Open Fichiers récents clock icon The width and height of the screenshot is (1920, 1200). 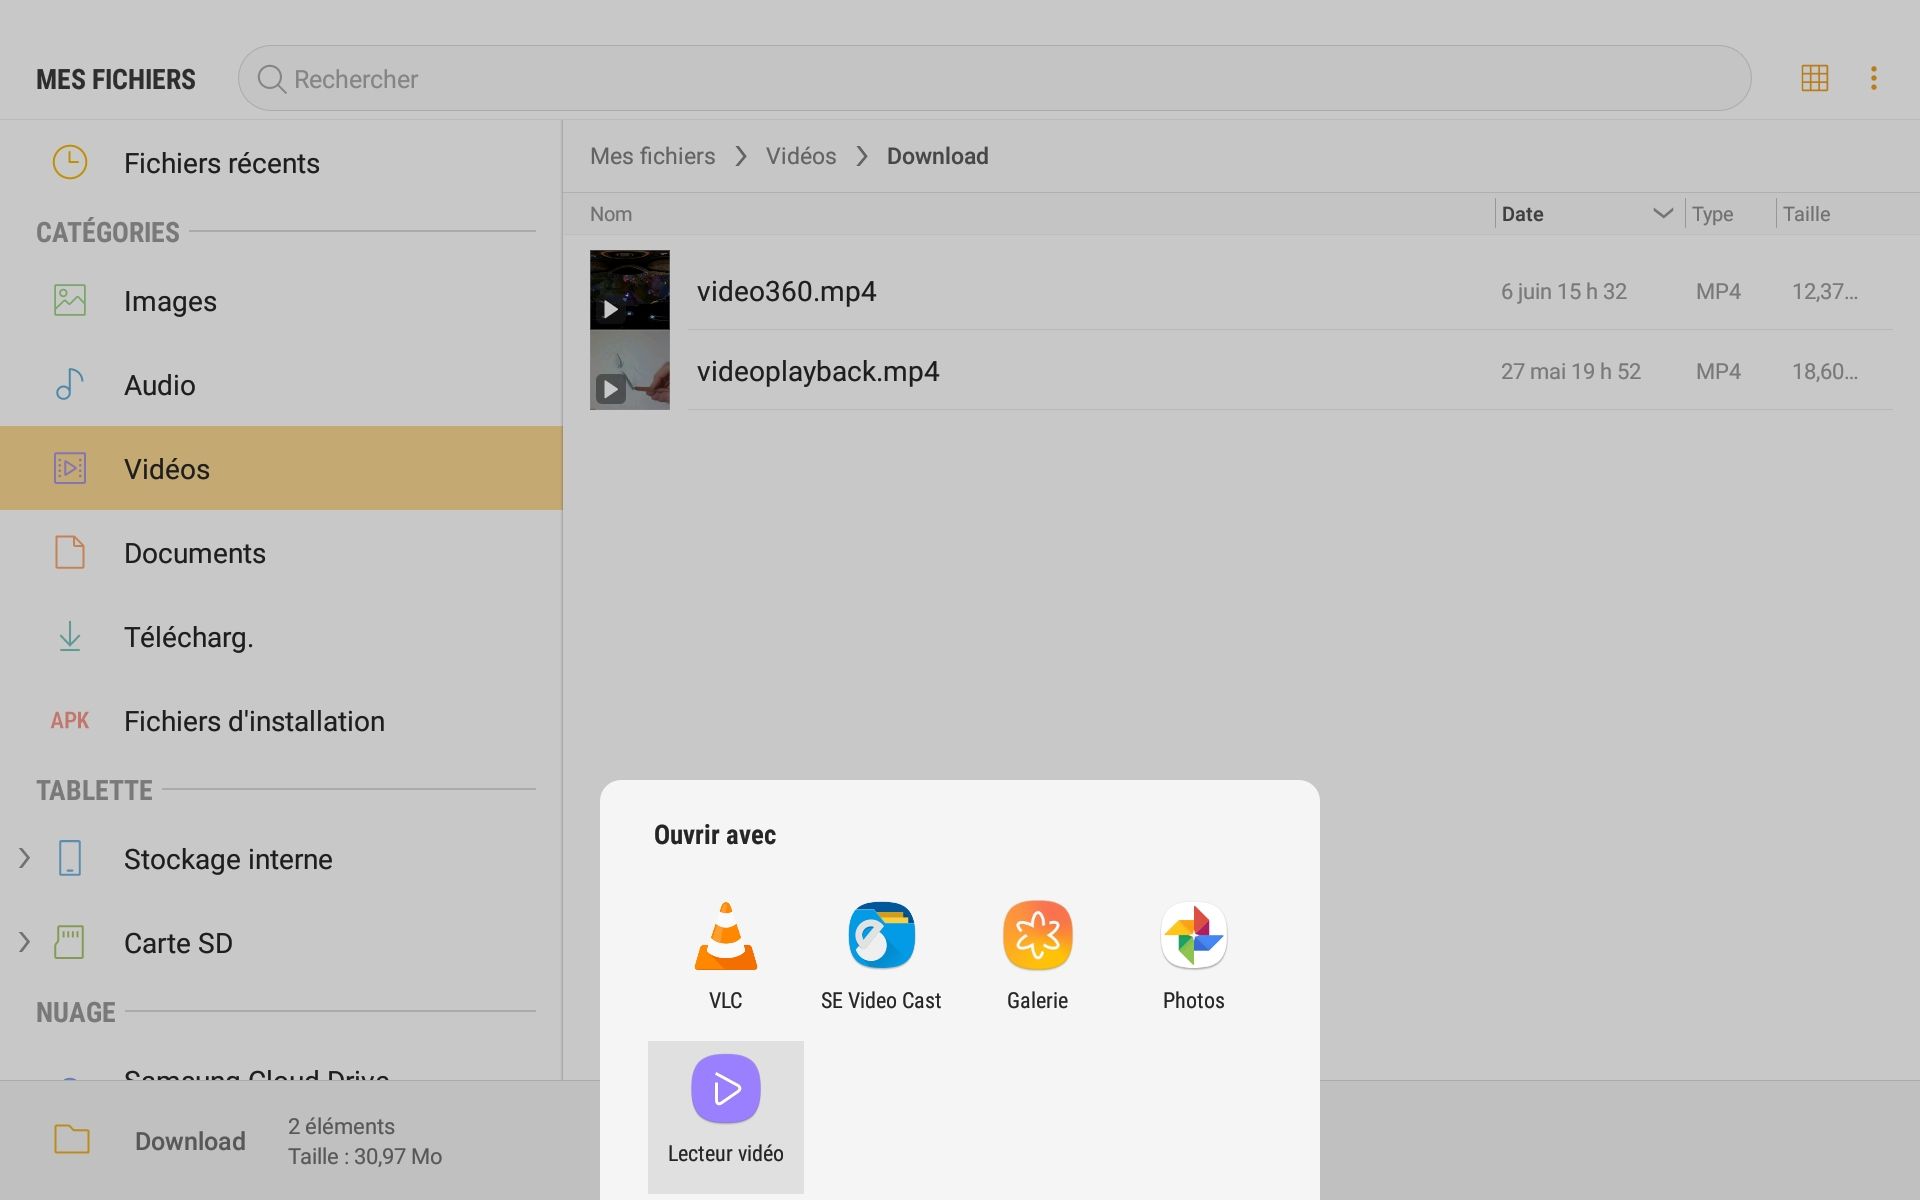(70, 162)
